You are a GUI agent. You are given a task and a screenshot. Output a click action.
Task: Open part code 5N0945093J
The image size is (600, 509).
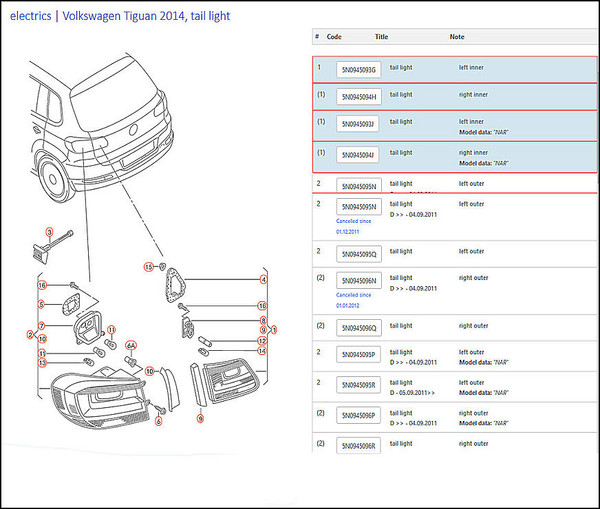[x=358, y=125]
